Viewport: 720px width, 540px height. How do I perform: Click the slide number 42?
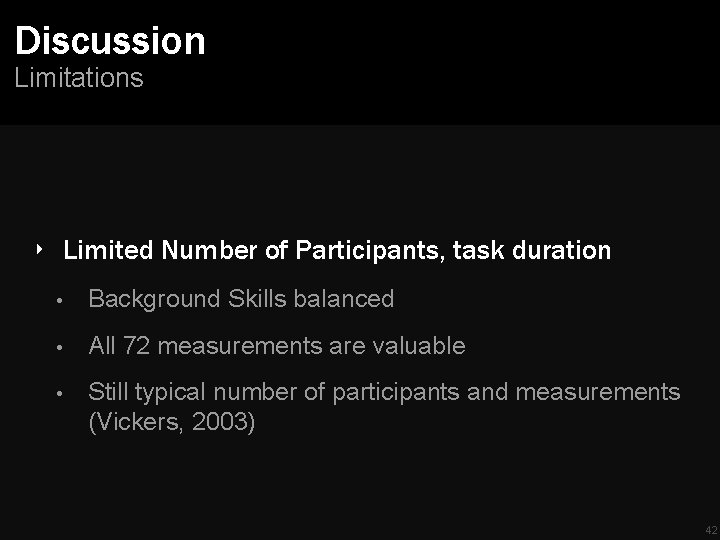click(710, 530)
